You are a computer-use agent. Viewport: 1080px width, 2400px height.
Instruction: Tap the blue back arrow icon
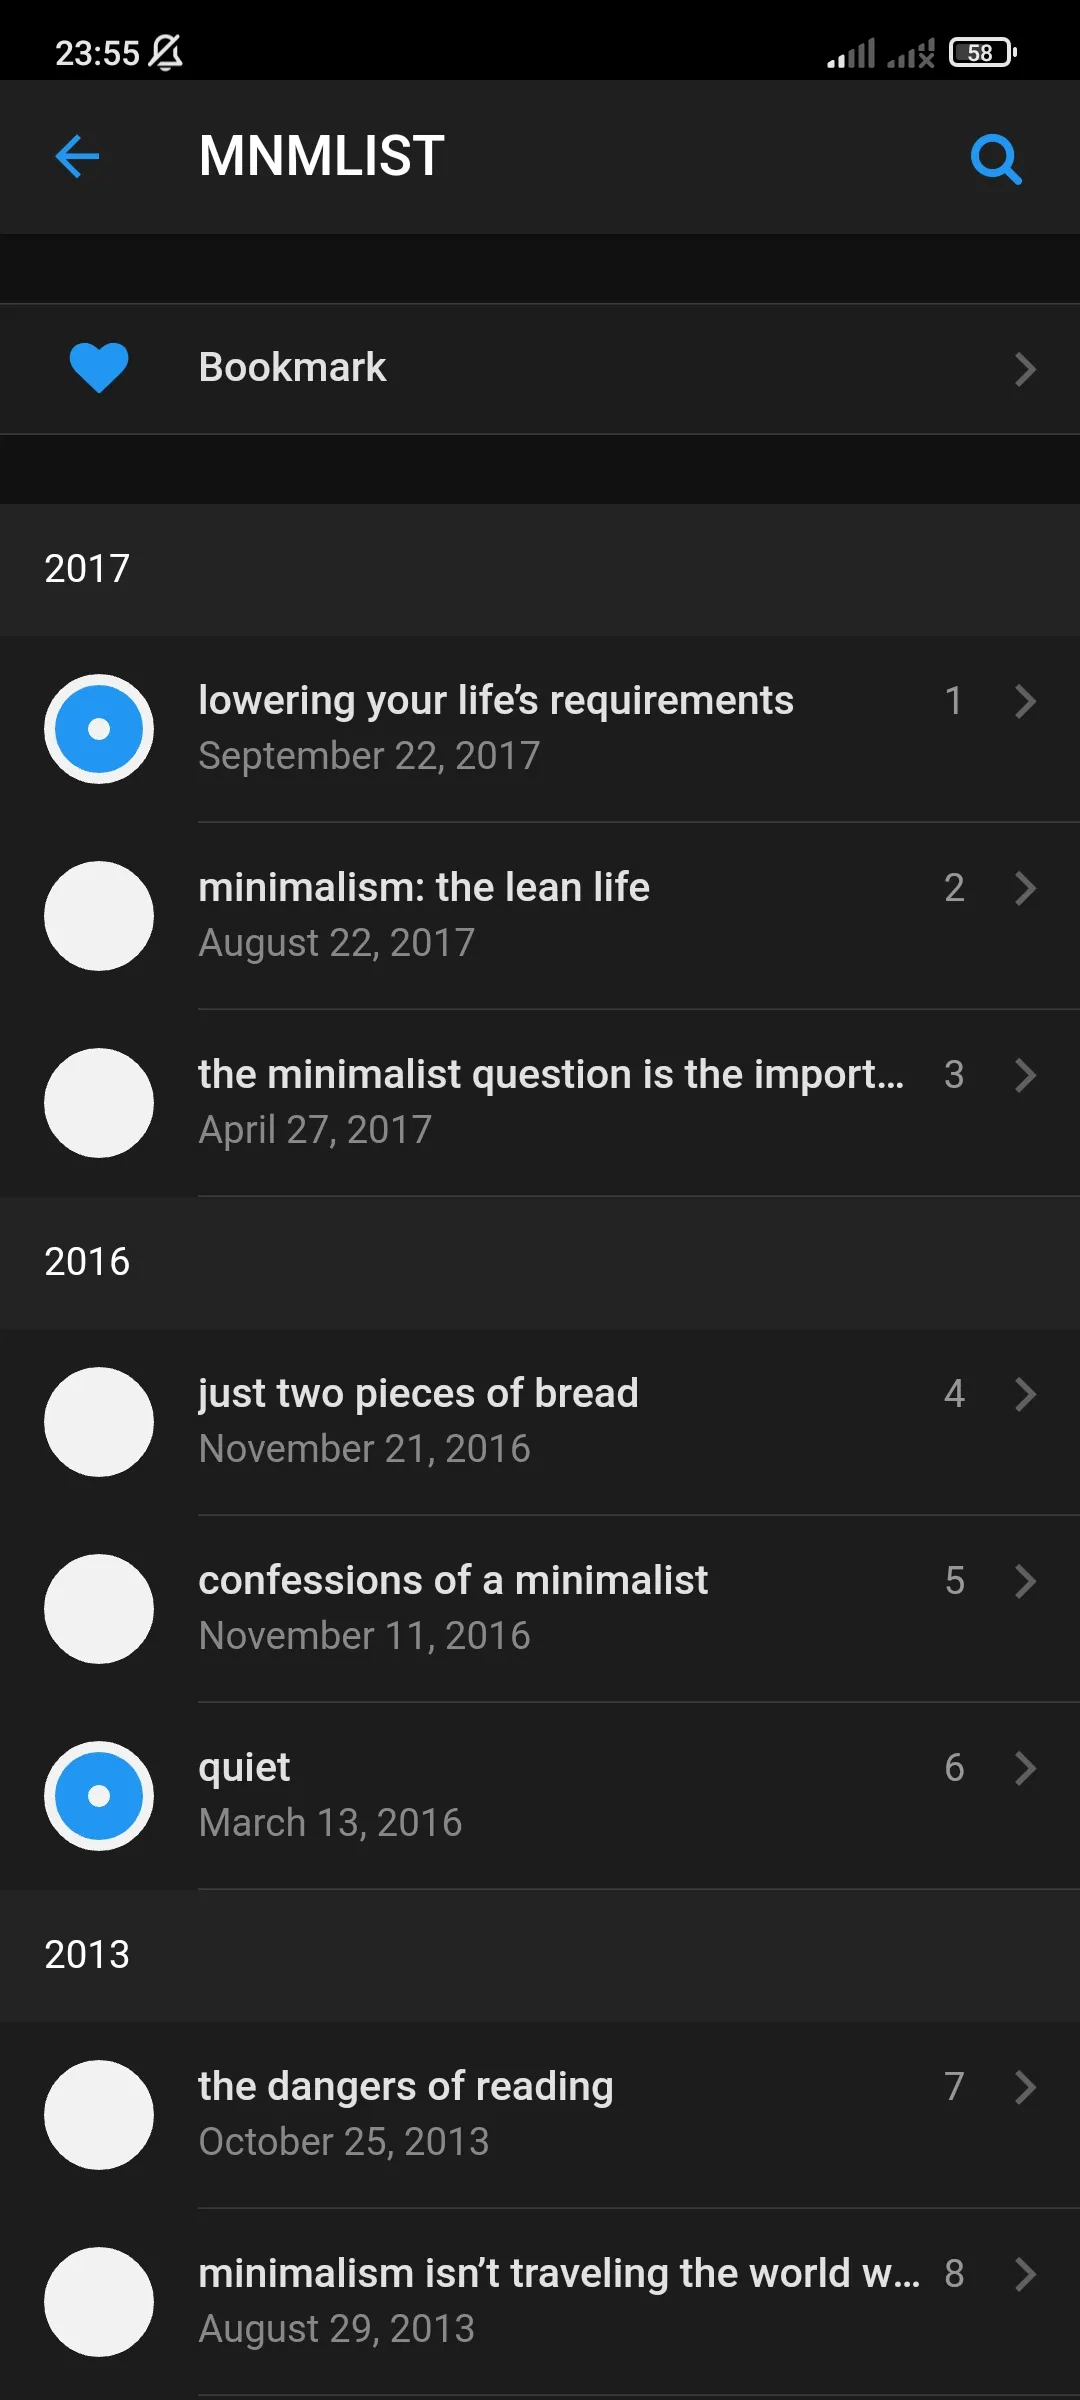point(77,157)
